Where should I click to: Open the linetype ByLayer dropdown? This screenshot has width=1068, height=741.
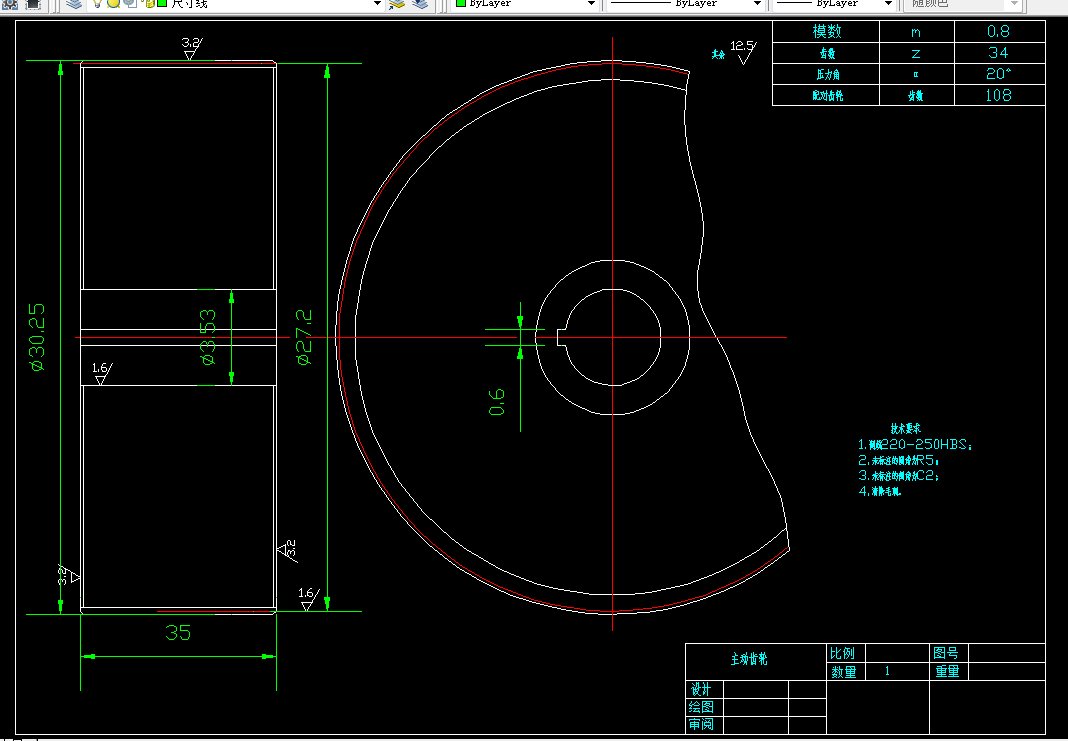757,3
